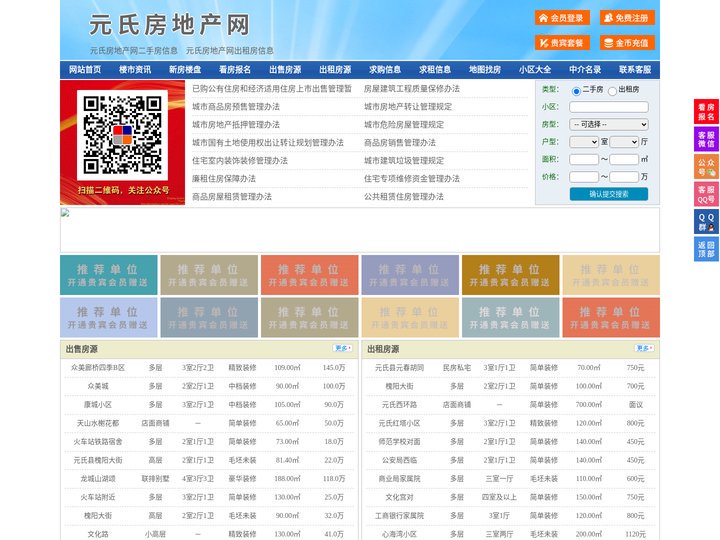Open 出售房源 navigation item

click(x=285, y=70)
